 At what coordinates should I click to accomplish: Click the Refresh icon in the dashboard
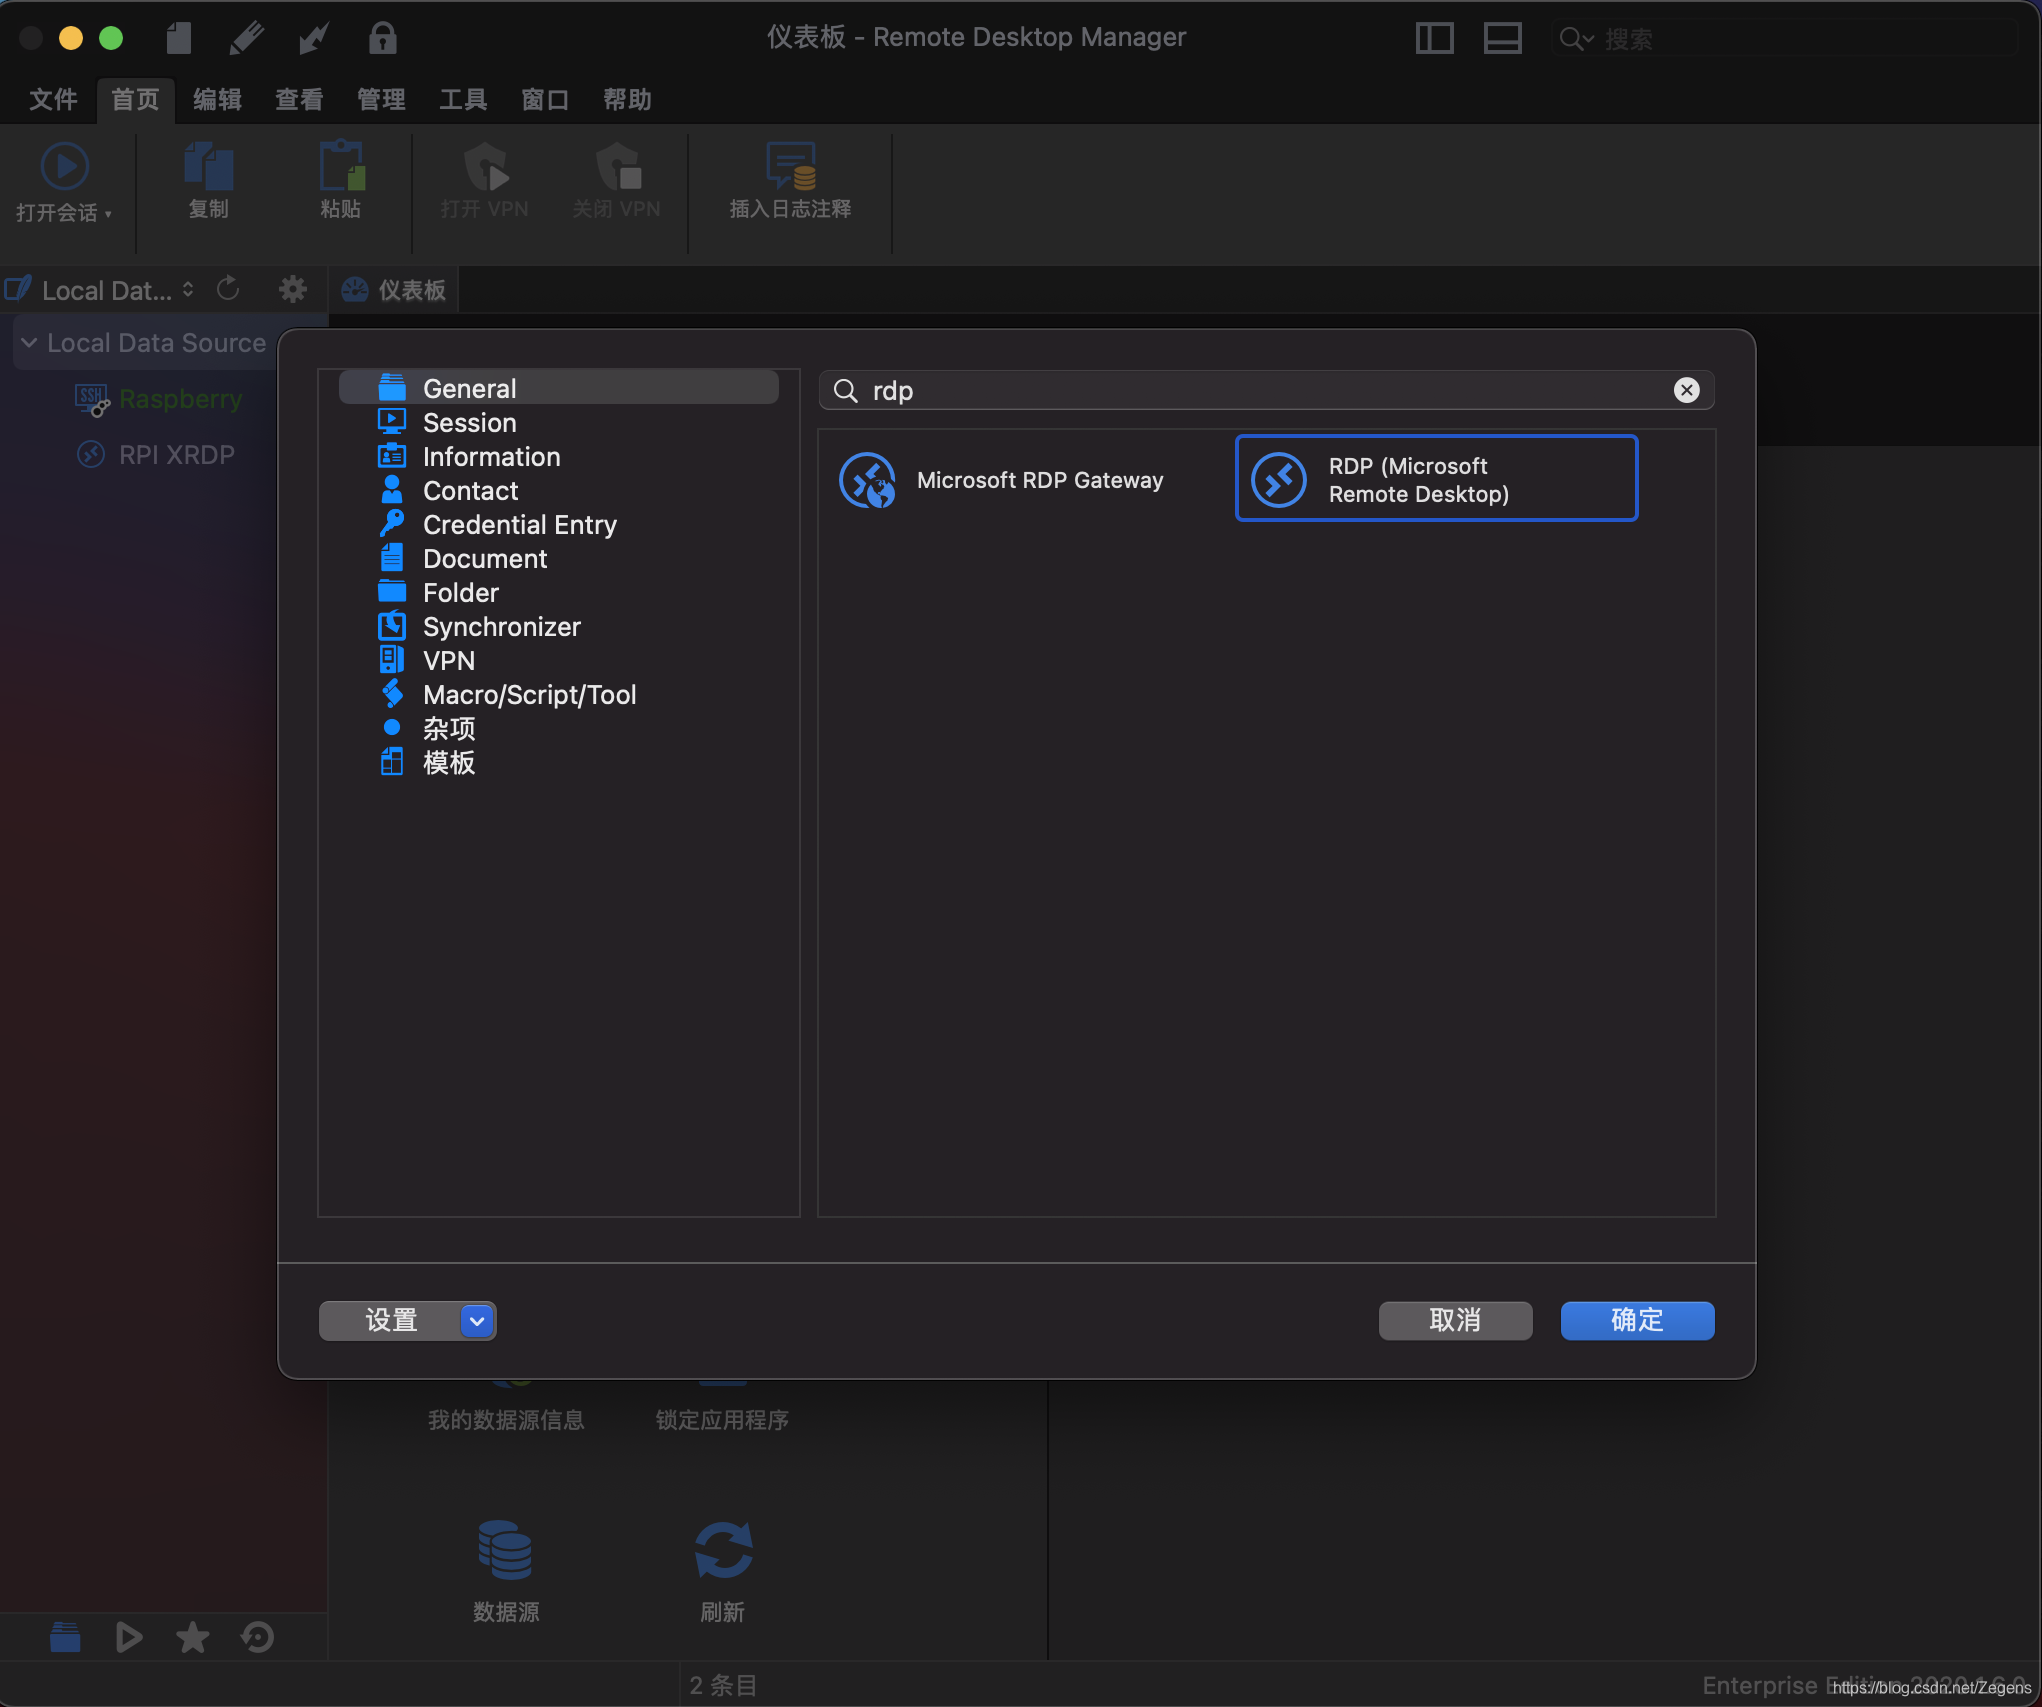[723, 1549]
